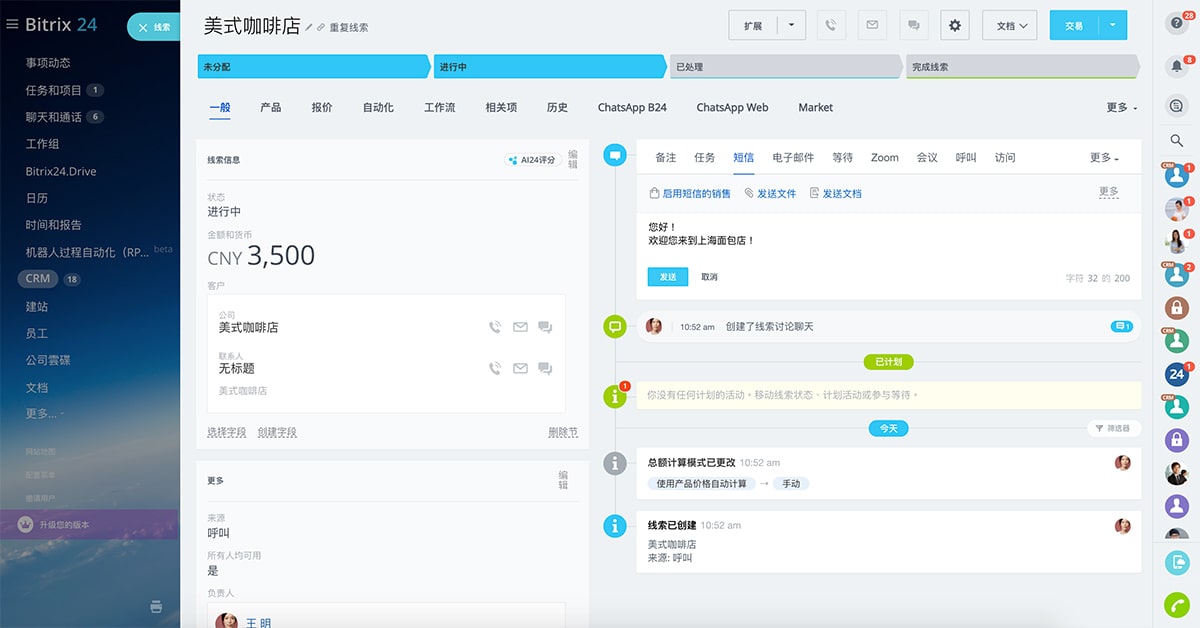Click in the SMS message text area
Viewport: 1200px width, 628px height.
[889, 235]
